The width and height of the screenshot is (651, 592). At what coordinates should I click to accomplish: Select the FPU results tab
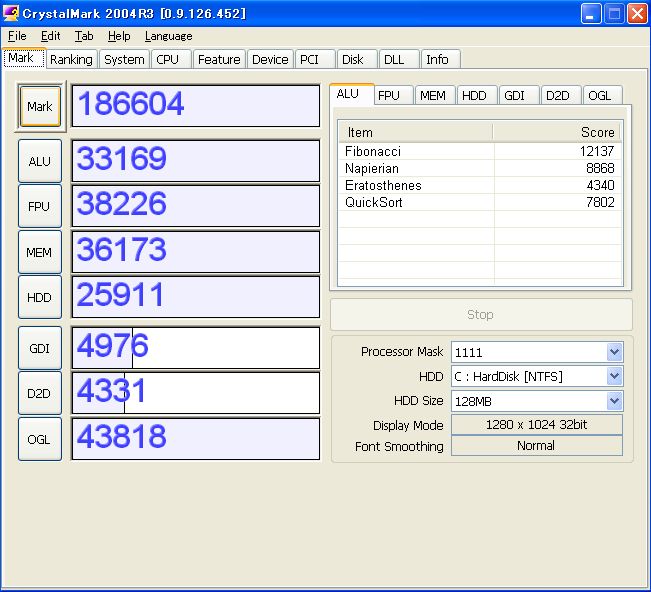389,95
